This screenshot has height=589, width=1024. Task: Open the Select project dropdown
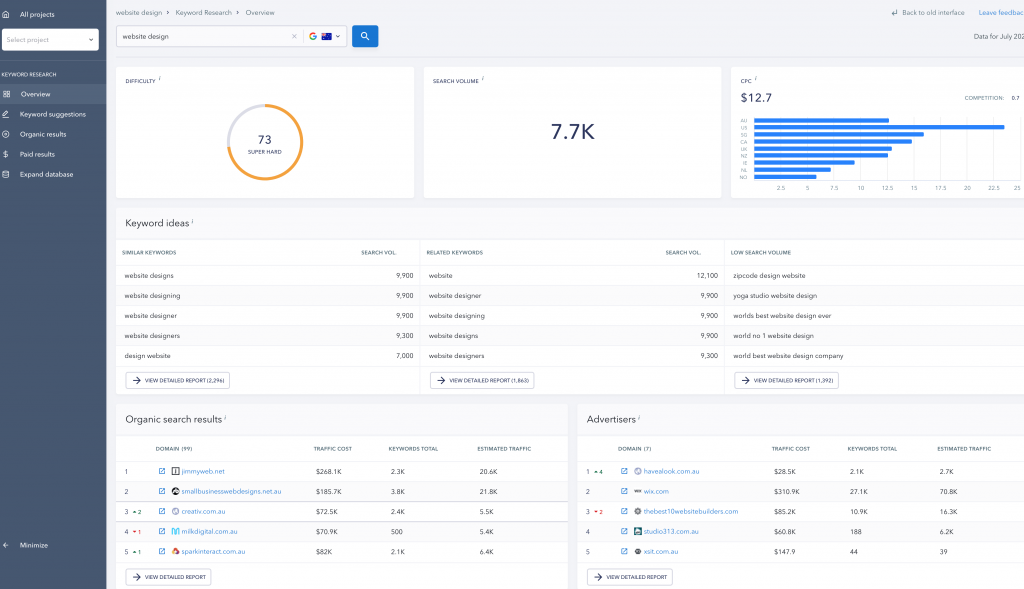coord(50,40)
